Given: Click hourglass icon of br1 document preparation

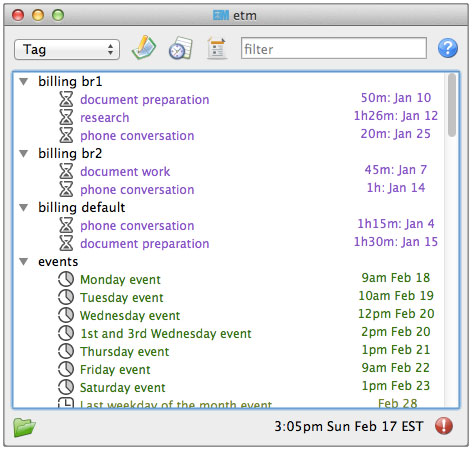Looking at the screenshot, I should tap(66, 99).
